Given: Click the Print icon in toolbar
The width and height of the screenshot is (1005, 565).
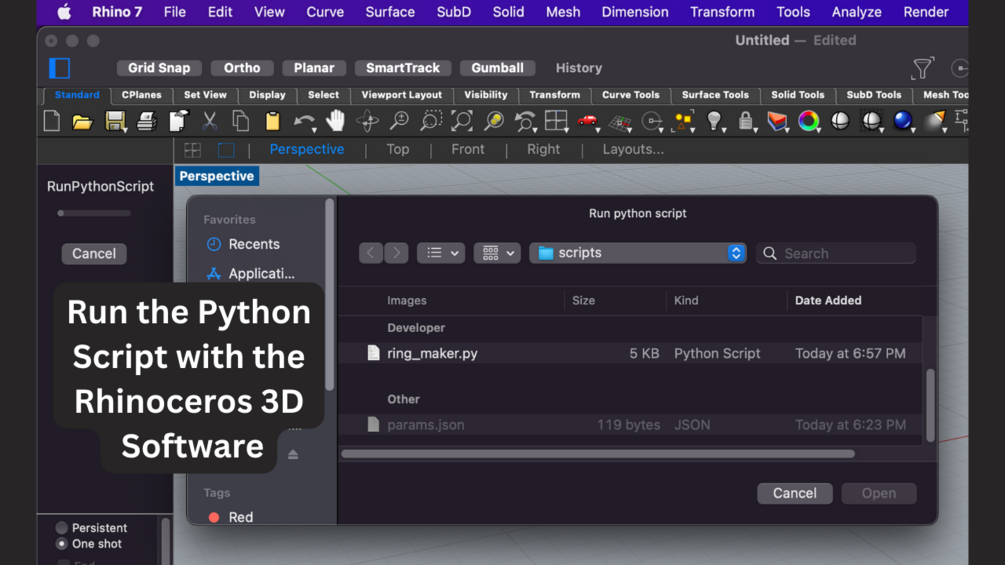Looking at the screenshot, I should [x=147, y=121].
